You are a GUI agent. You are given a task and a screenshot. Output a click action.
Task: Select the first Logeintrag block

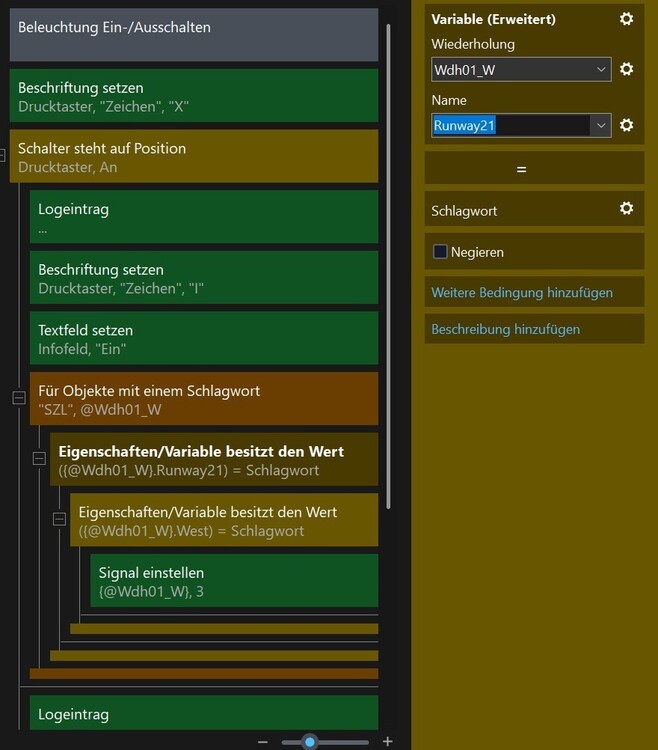point(204,217)
